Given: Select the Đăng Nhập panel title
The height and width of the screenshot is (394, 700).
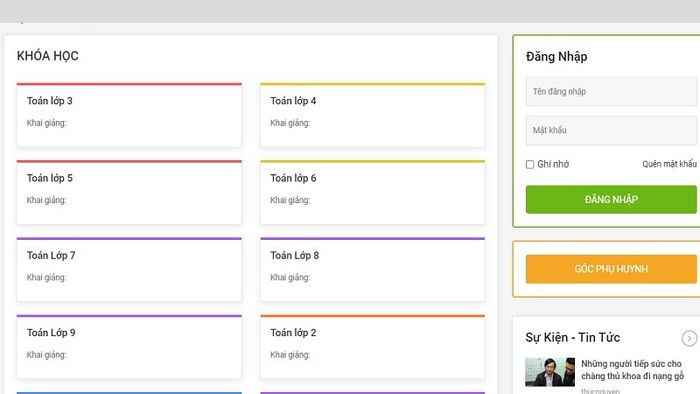Looking at the screenshot, I should click(x=557, y=57).
